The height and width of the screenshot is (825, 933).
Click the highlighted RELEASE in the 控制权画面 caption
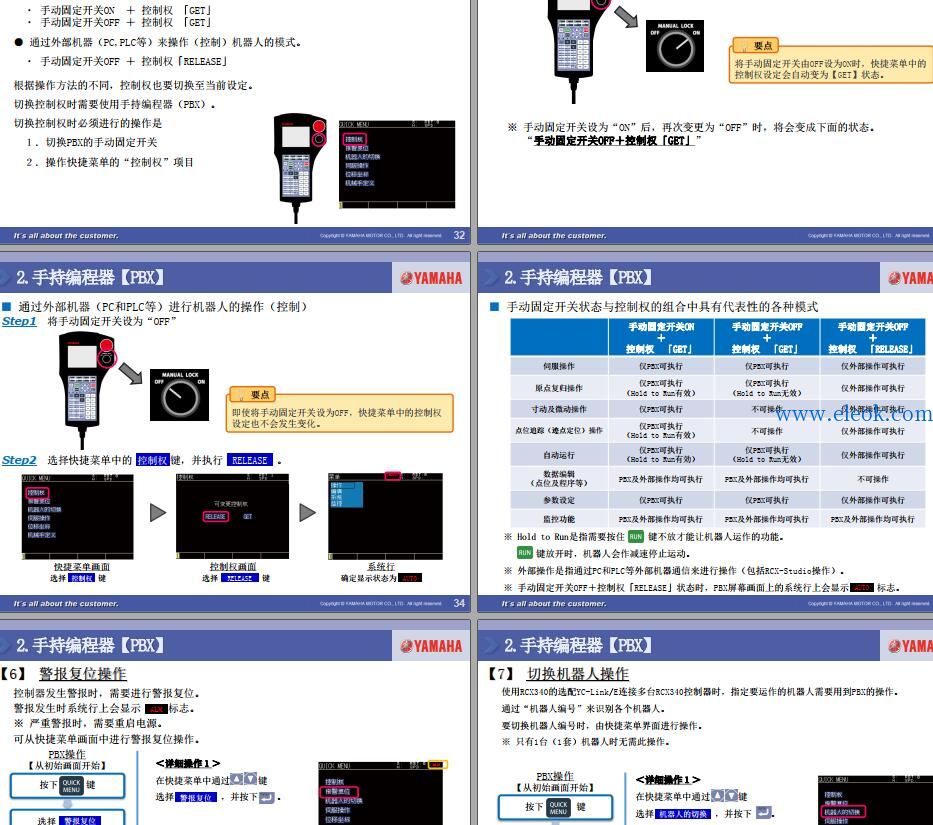tap(240, 578)
